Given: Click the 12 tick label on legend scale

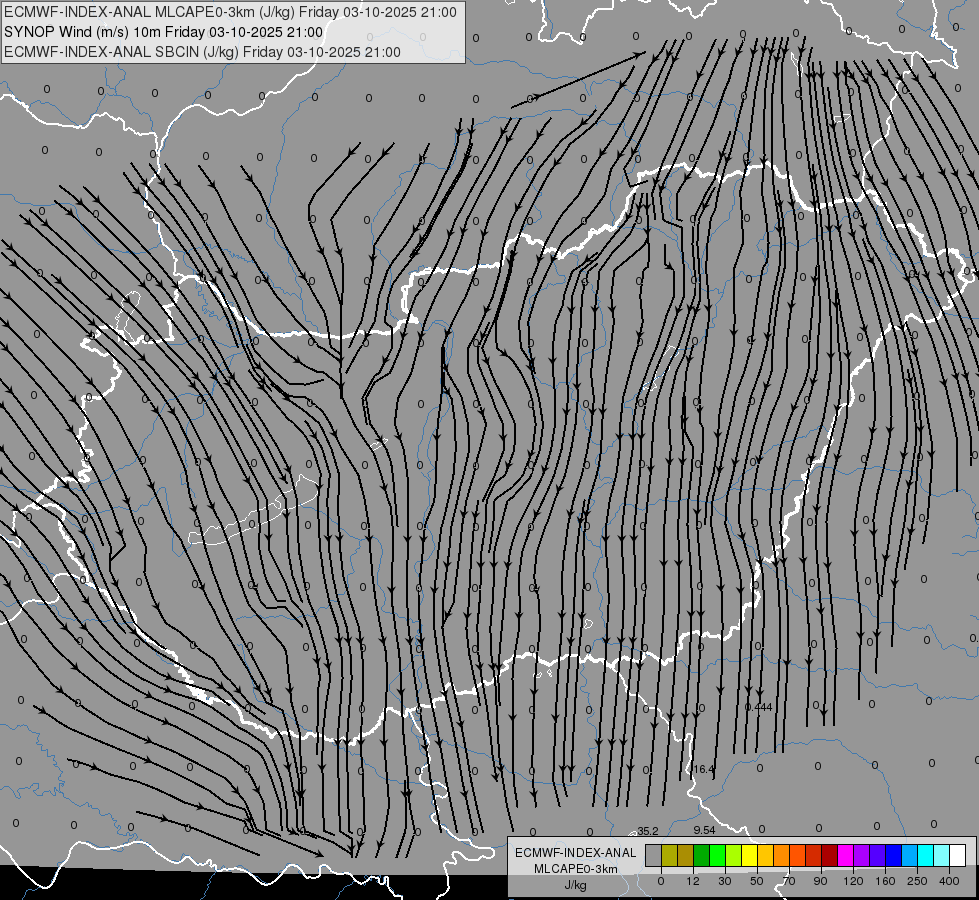Looking at the screenshot, I should pyautogui.click(x=693, y=881).
